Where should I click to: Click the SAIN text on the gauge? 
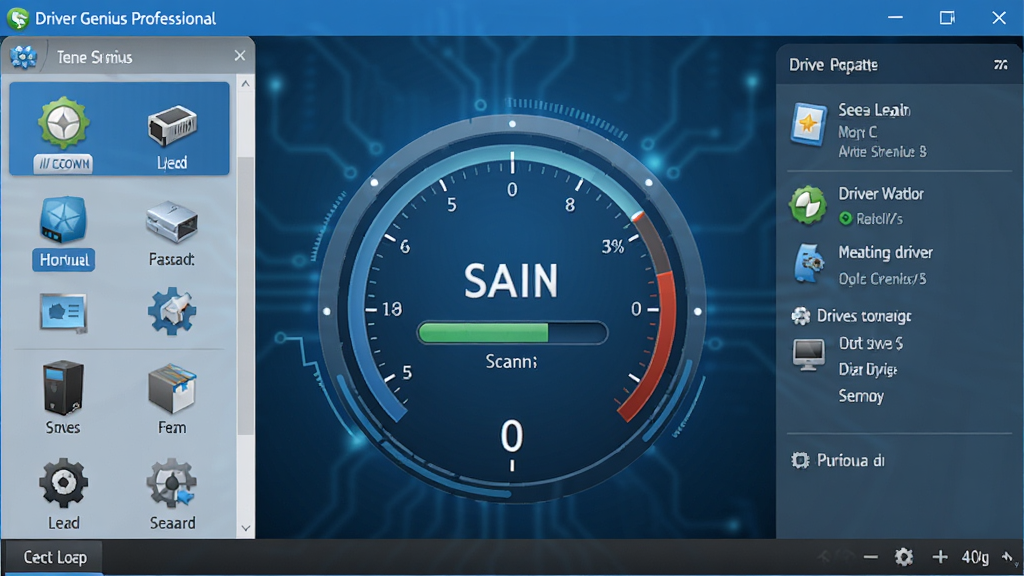[511, 281]
